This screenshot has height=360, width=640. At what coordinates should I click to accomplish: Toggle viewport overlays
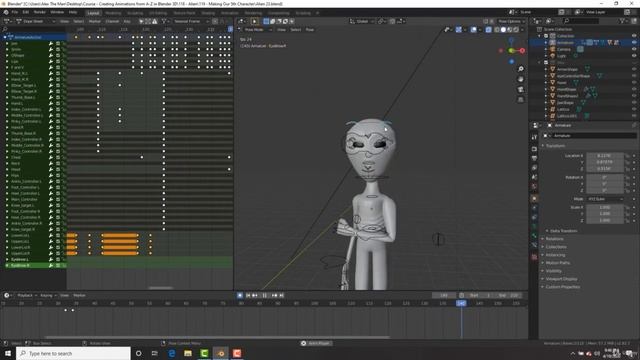[473, 29]
